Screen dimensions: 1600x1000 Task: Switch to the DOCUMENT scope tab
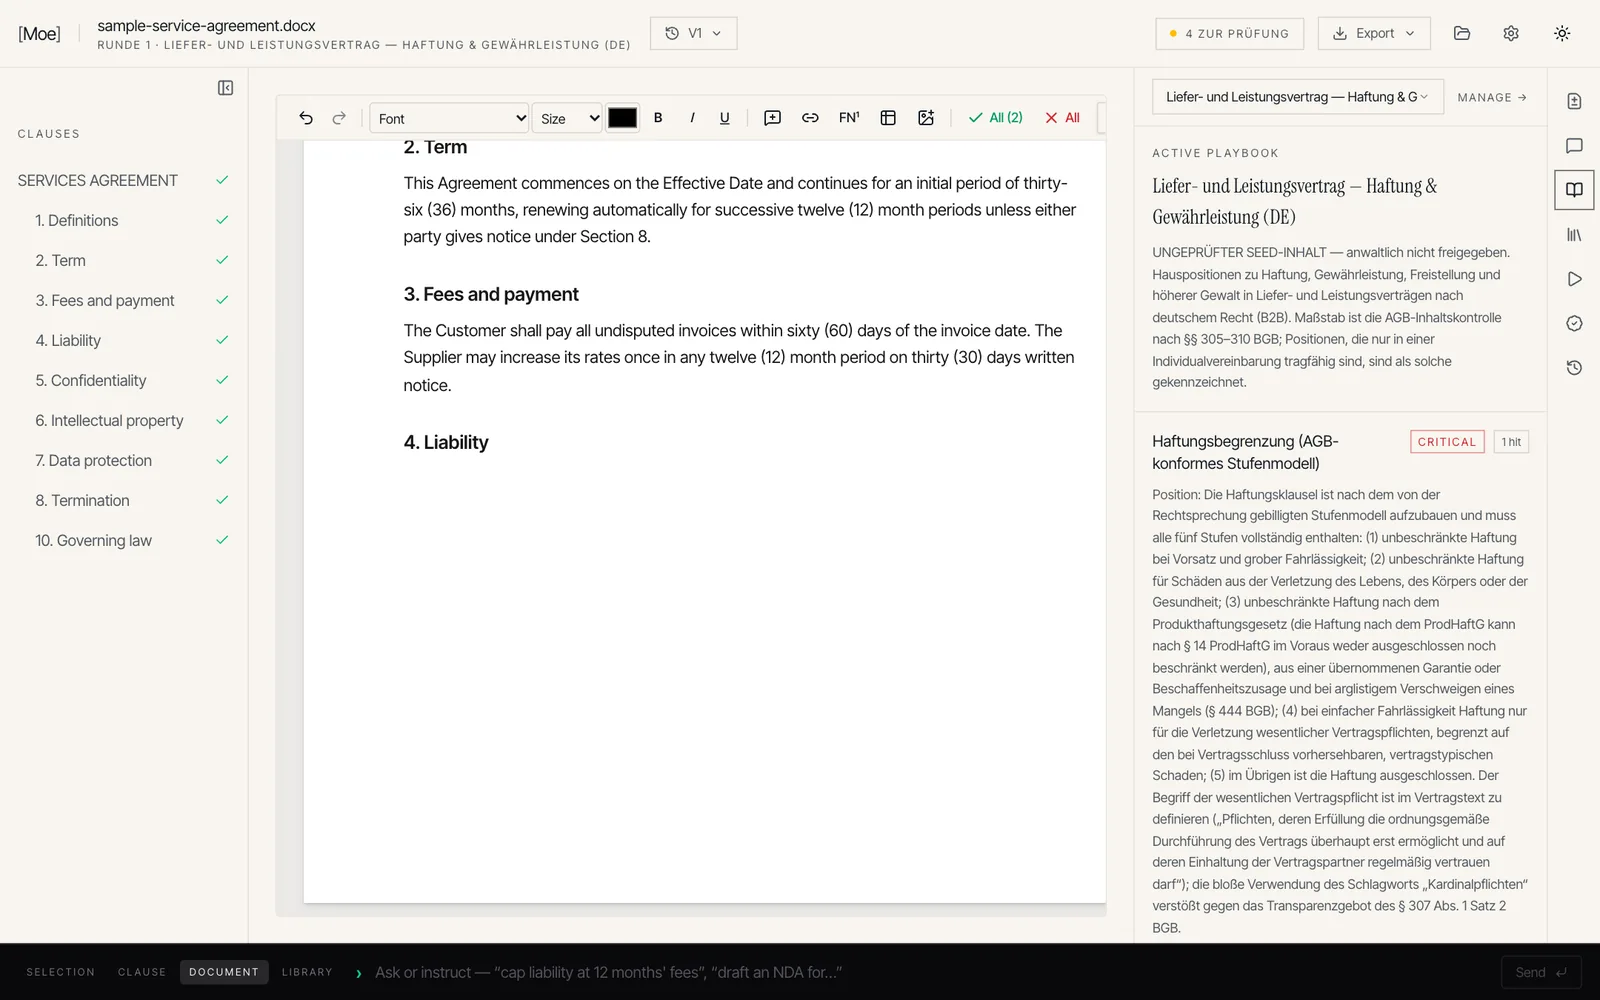224,972
